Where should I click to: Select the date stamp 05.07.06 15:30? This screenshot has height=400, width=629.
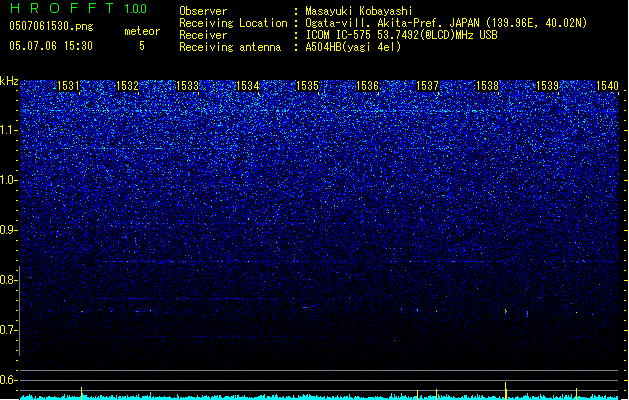click(51, 46)
